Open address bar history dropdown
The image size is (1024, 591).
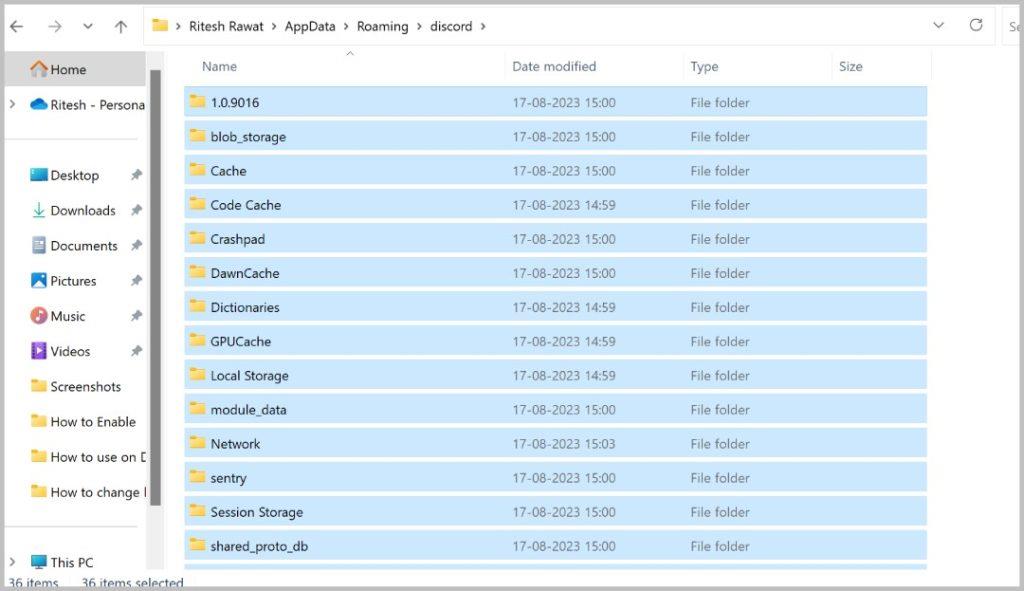[x=938, y=25]
